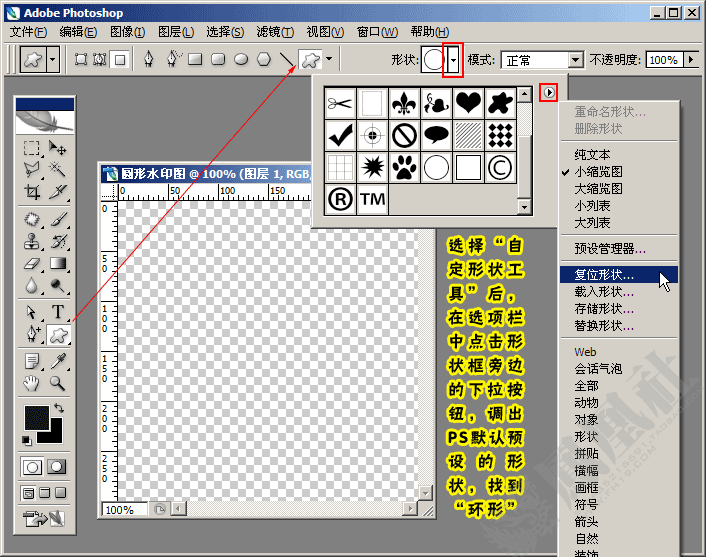The width and height of the screenshot is (706, 557).
Task: Open the 滤镜(T) menu
Action: point(275,32)
